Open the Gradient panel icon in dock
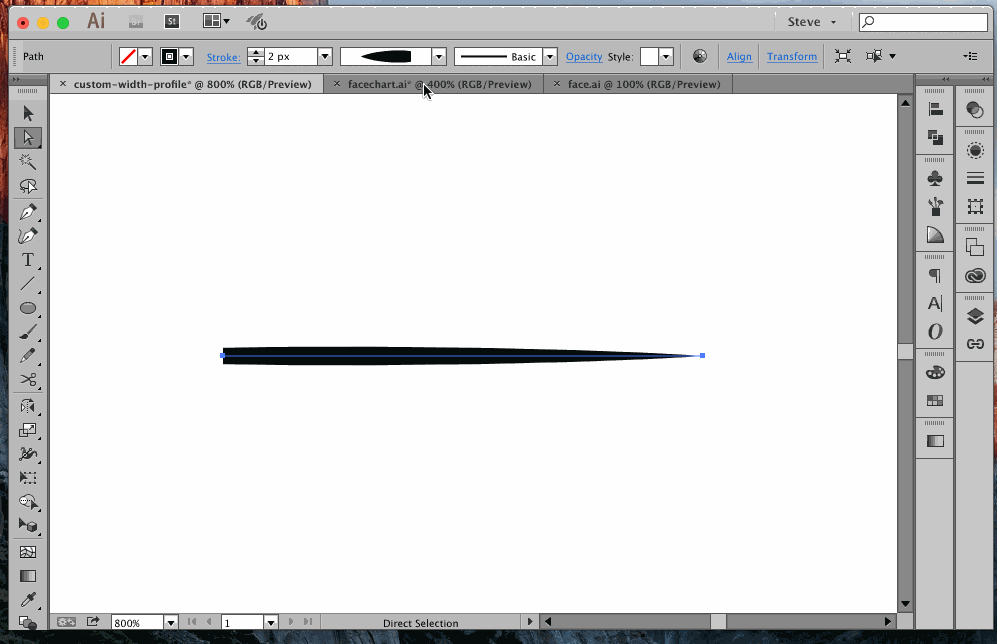Screen dimensions: 997x644 (x=935, y=441)
